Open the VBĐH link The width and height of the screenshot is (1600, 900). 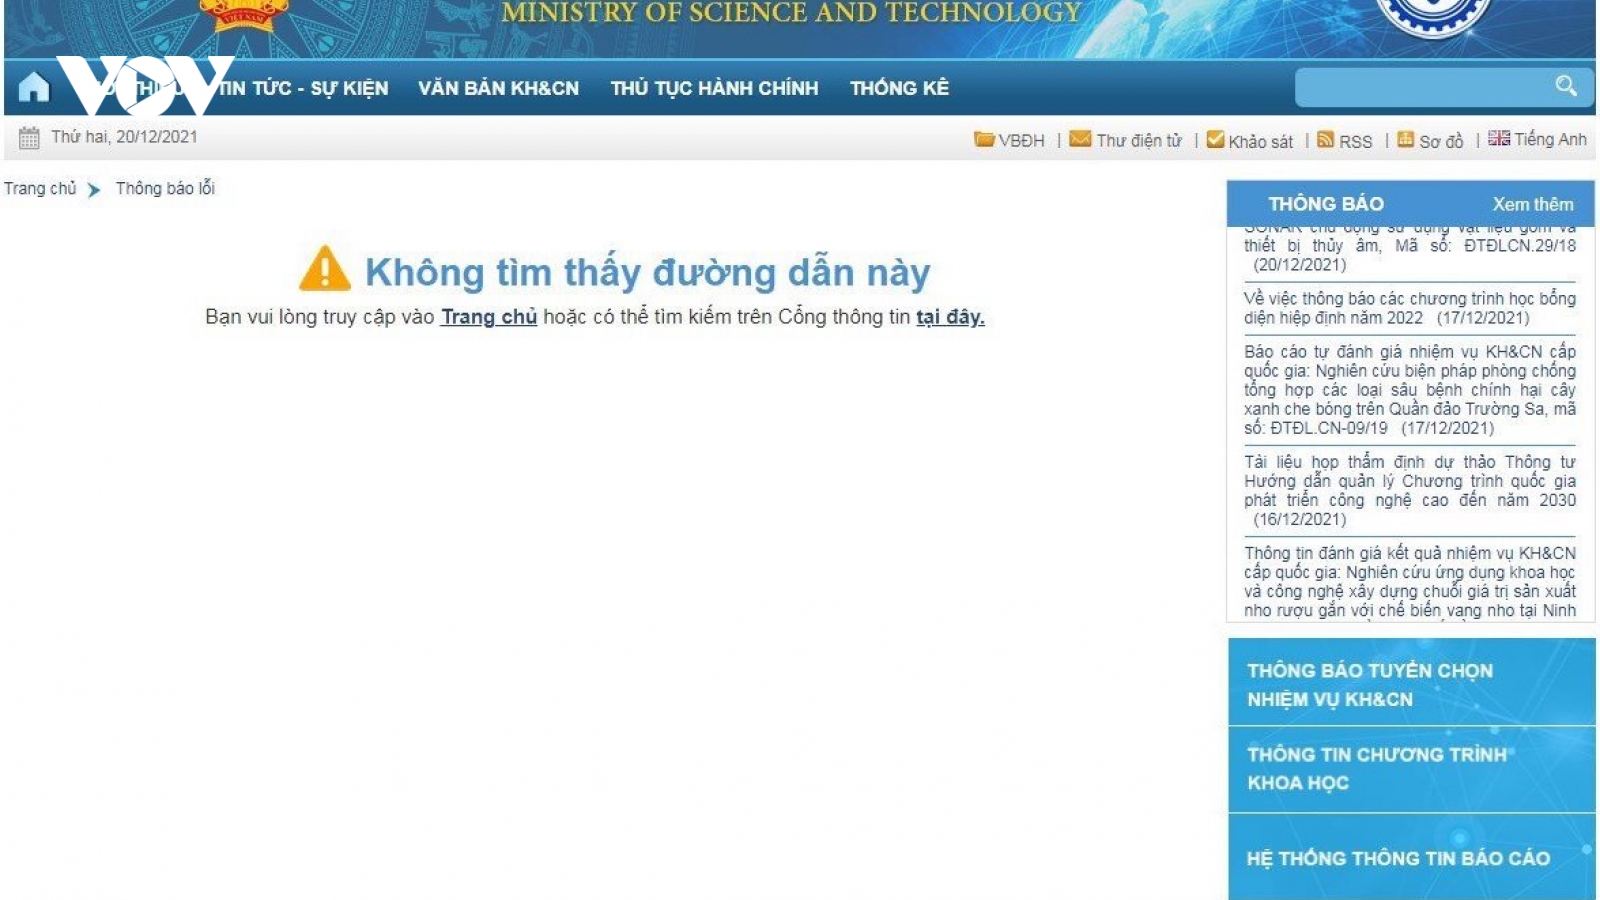(1021, 141)
